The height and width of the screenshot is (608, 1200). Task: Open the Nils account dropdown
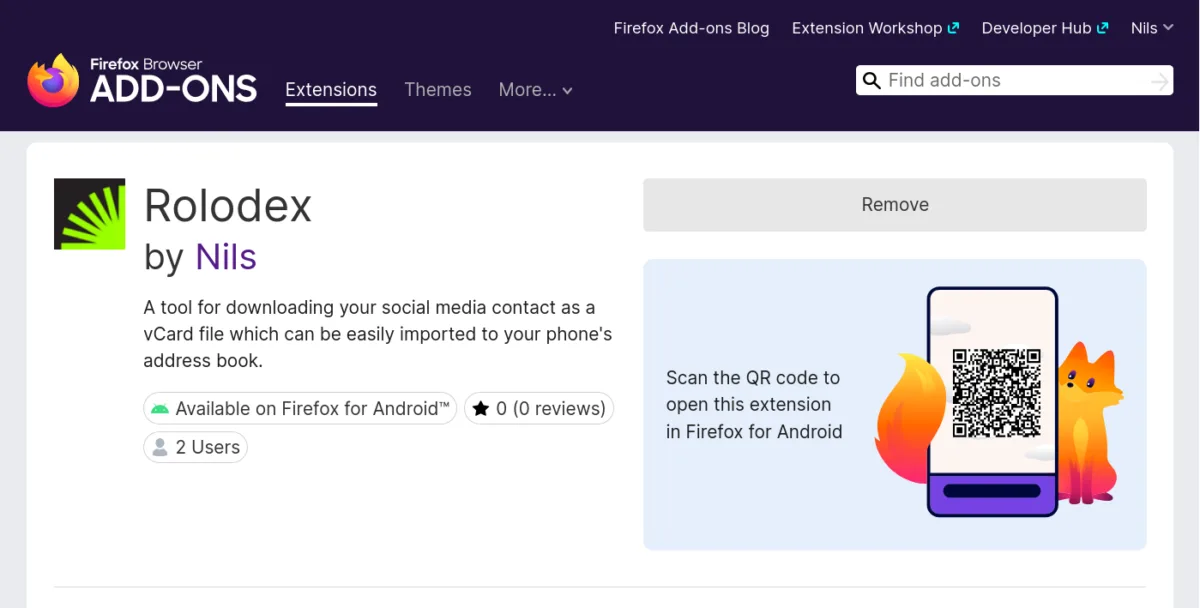tap(1152, 28)
